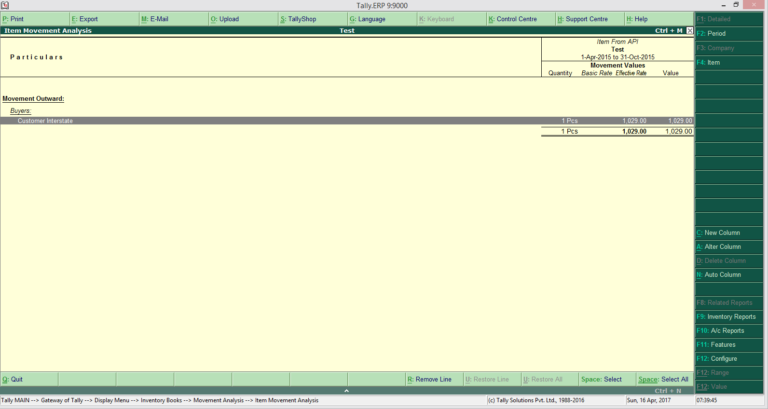
Task: Click the Upload button
Action: [x=243, y=19]
